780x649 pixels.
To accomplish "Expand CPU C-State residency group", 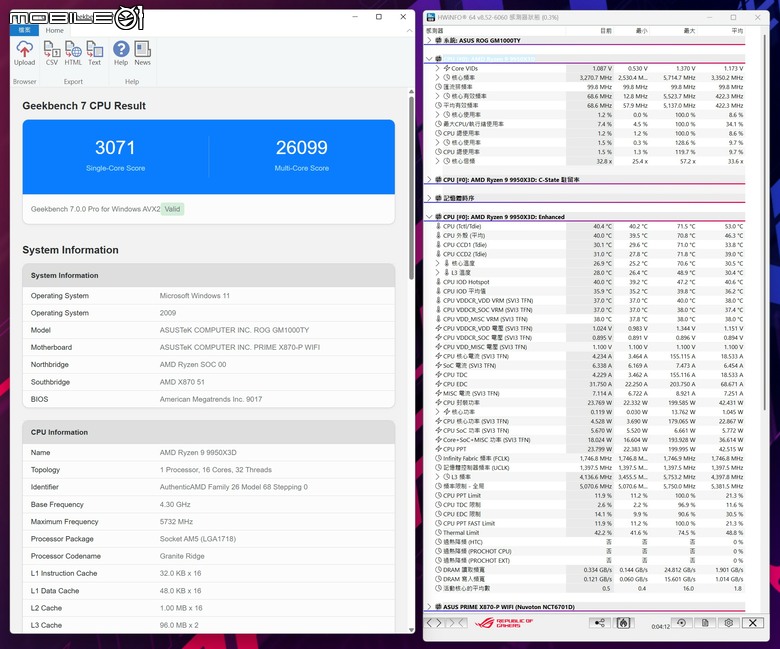I will coord(429,180).
